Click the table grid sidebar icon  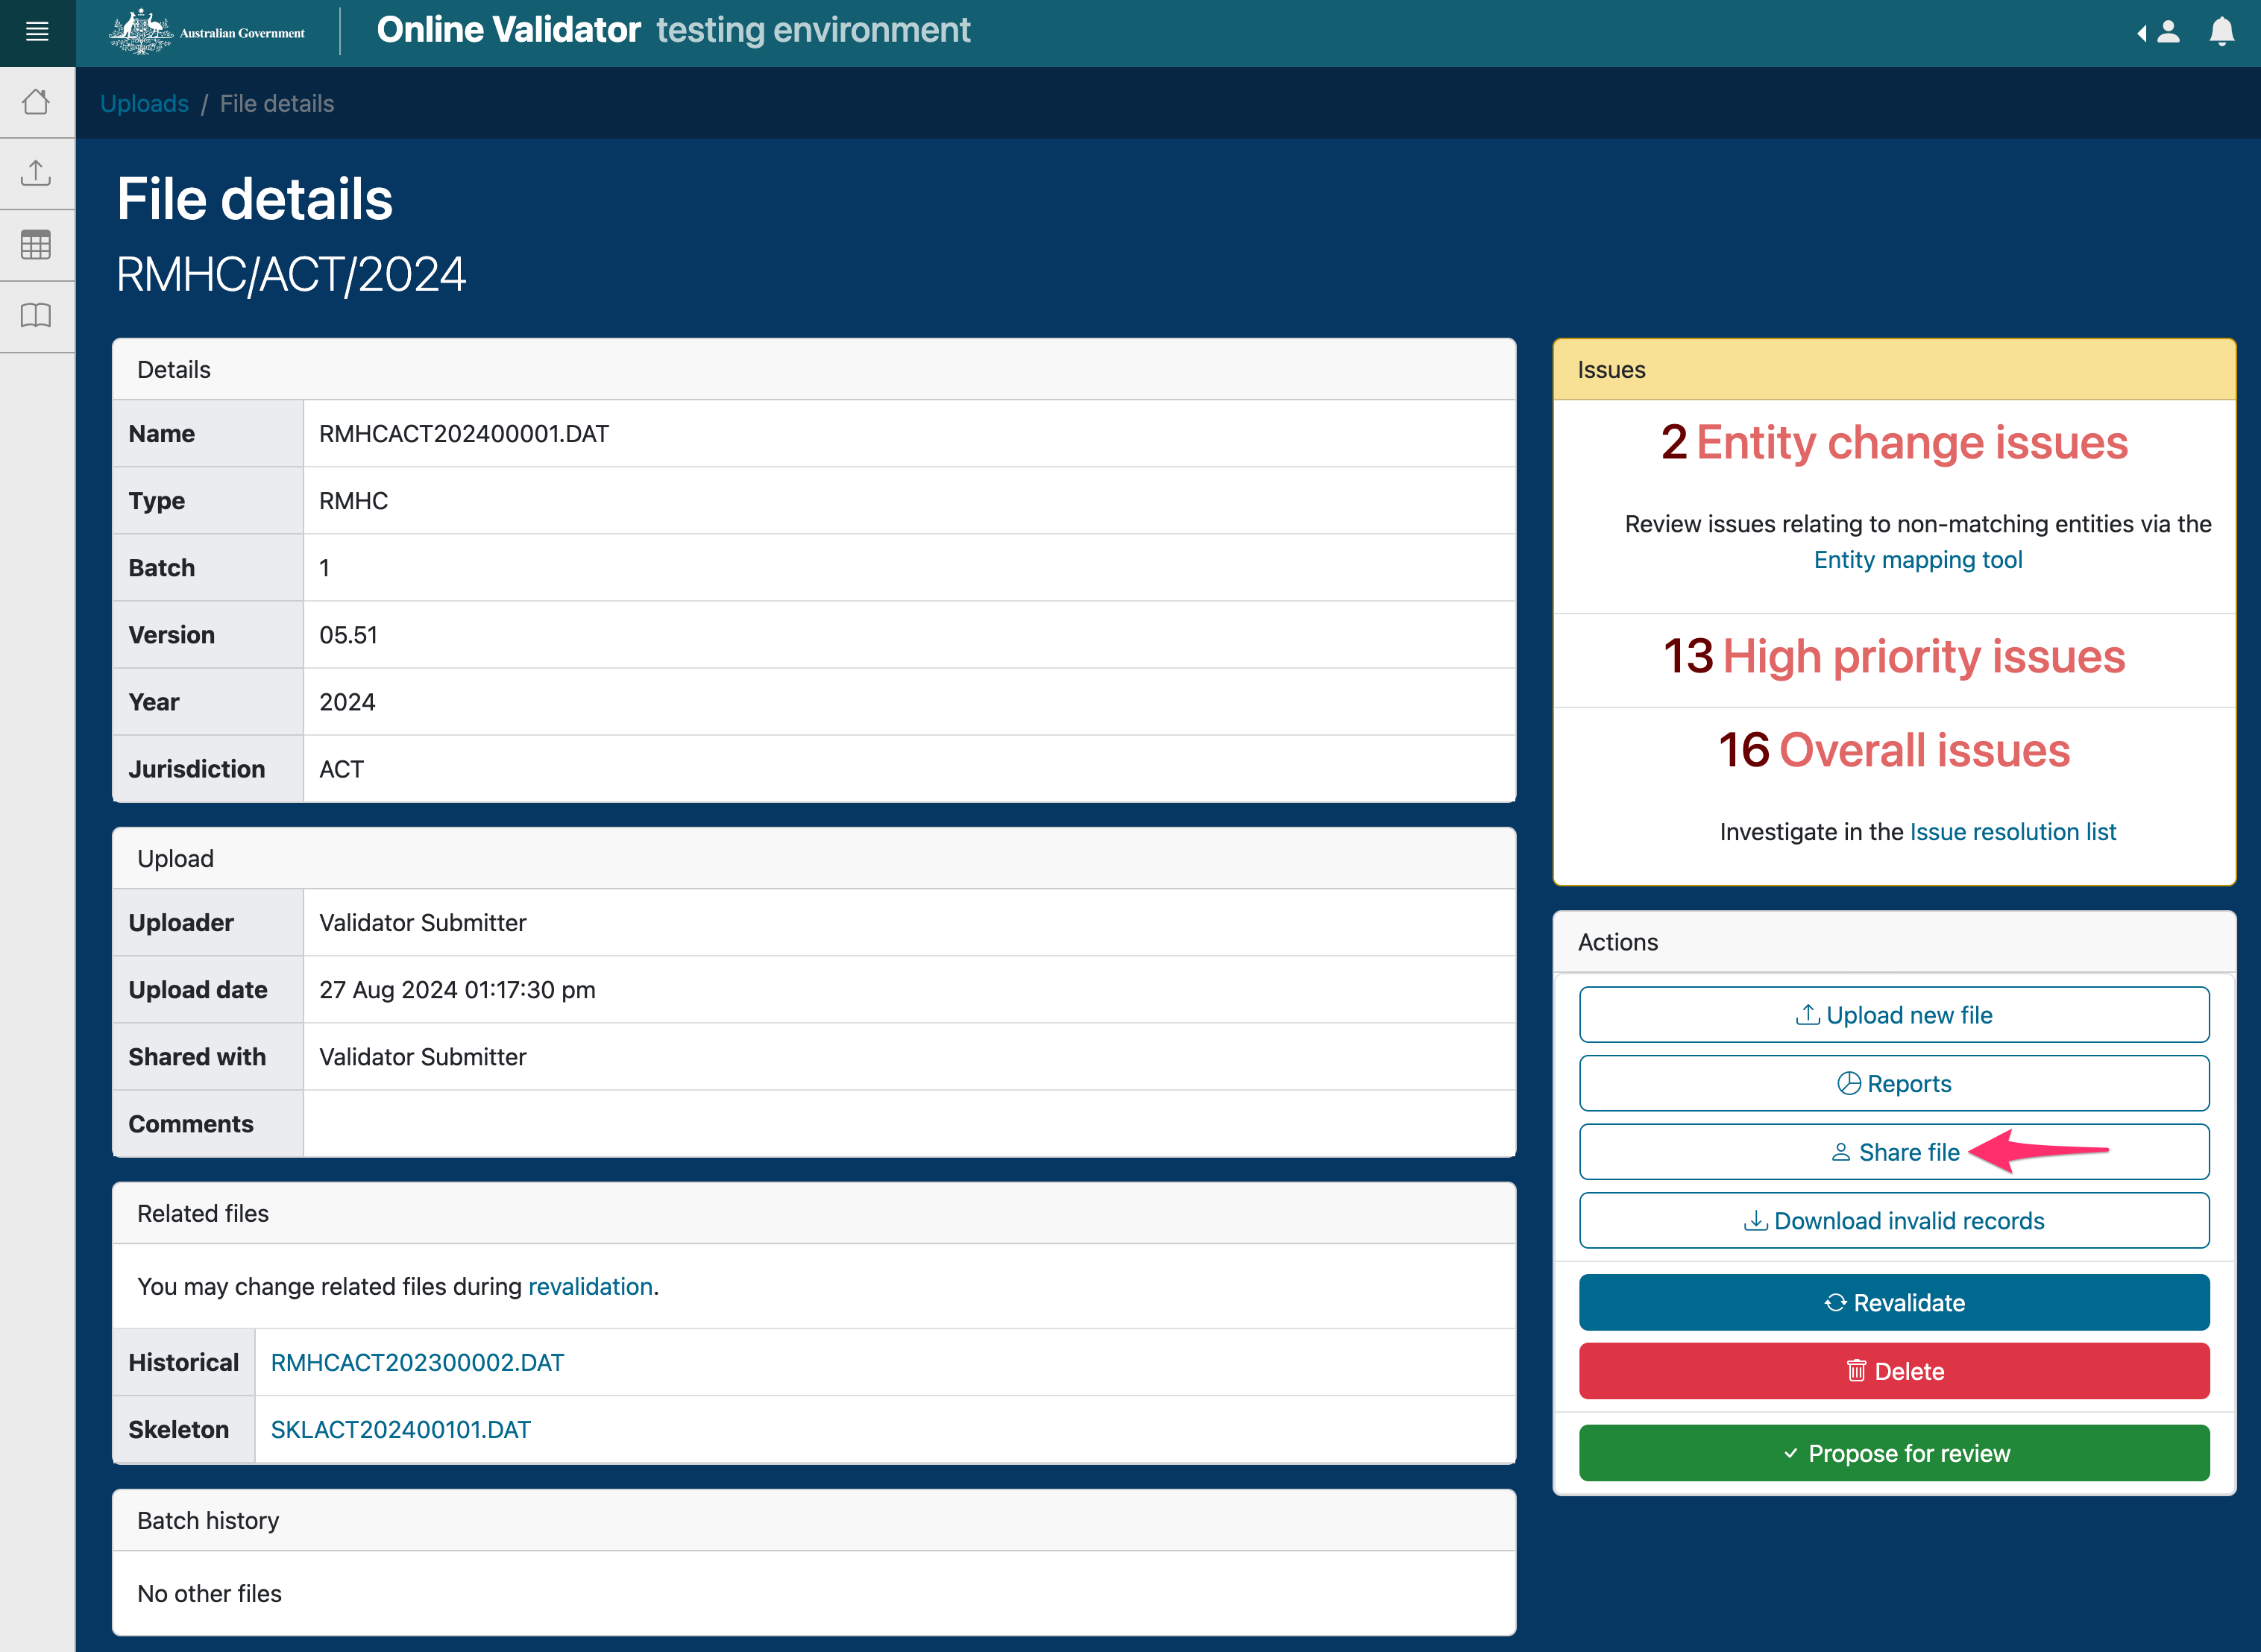pyautogui.click(x=36, y=245)
